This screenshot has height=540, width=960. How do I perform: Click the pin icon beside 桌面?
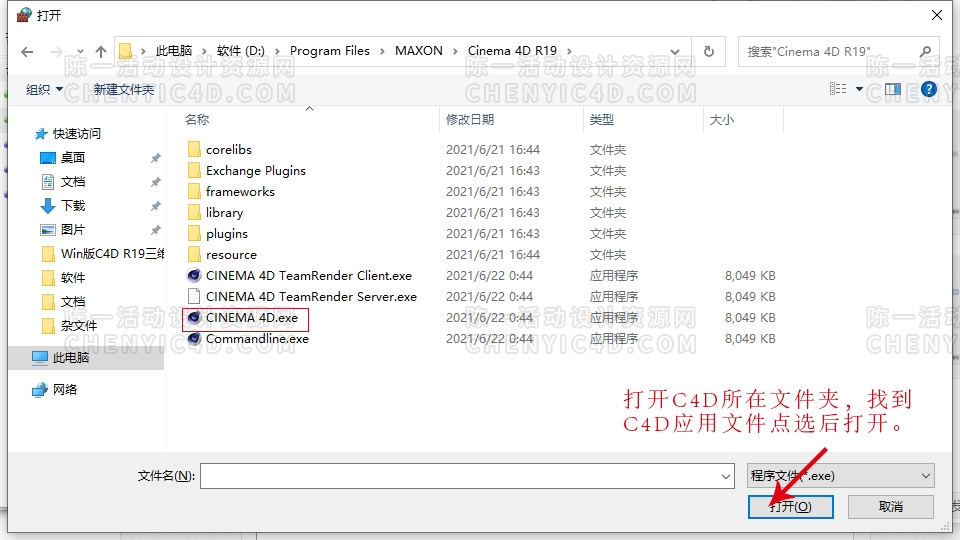(156, 158)
